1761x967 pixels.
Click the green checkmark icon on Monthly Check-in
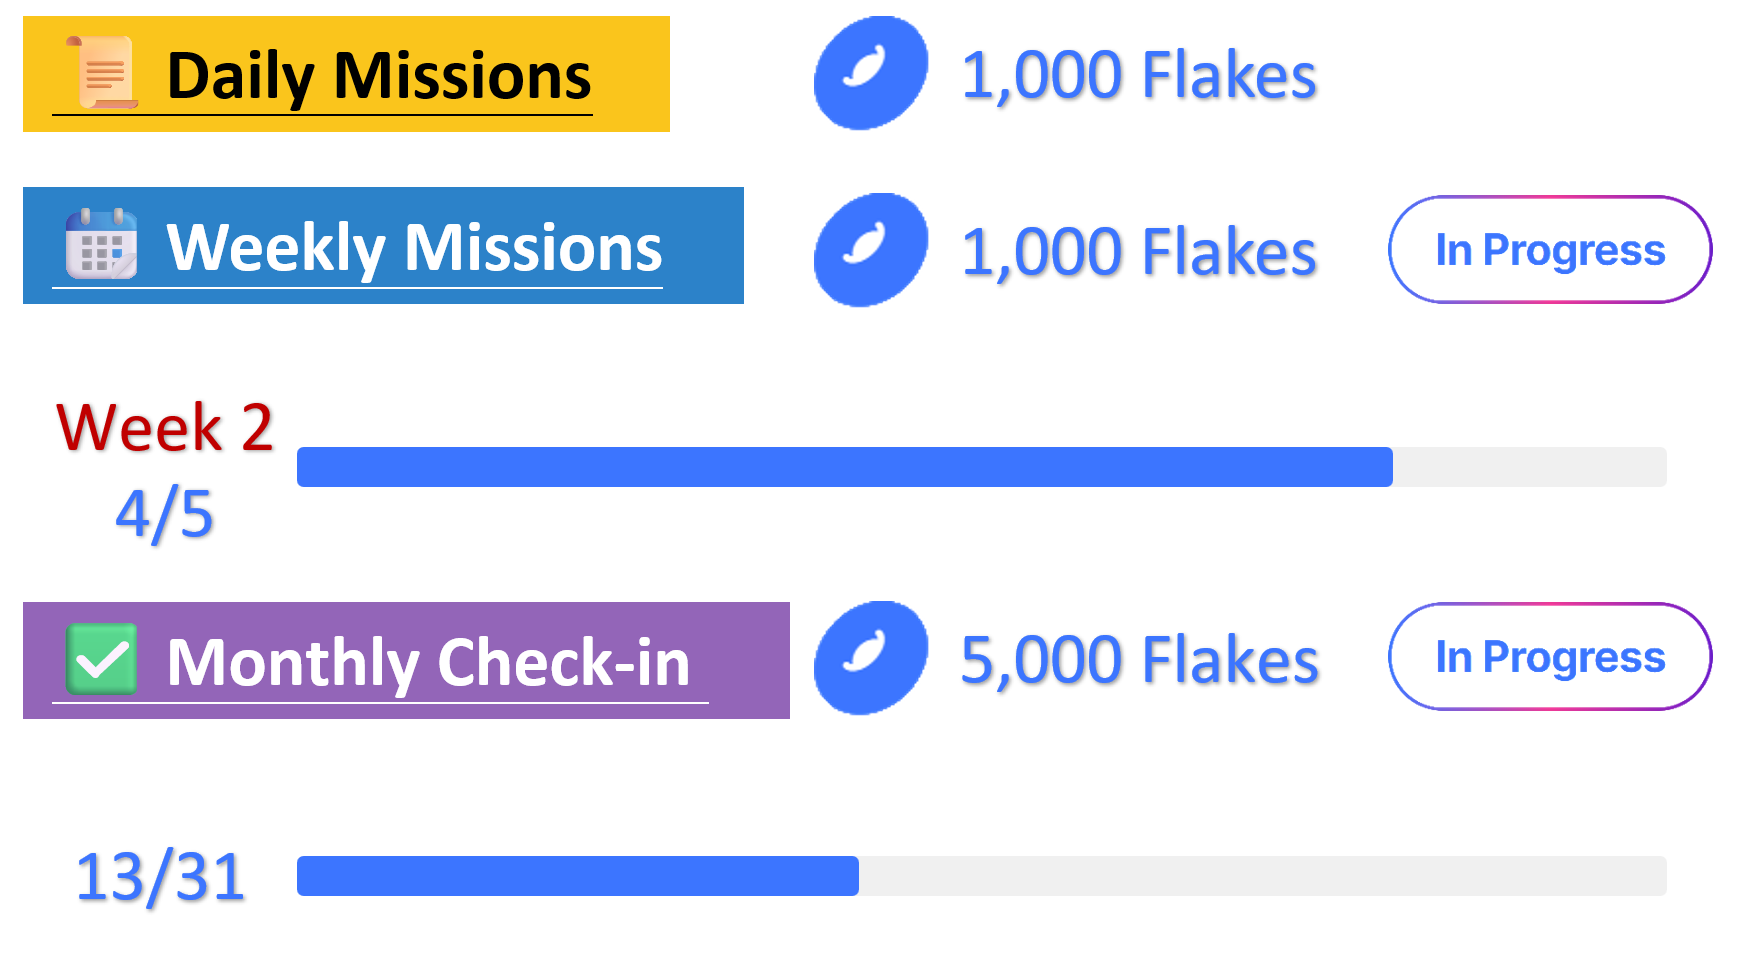click(101, 658)
